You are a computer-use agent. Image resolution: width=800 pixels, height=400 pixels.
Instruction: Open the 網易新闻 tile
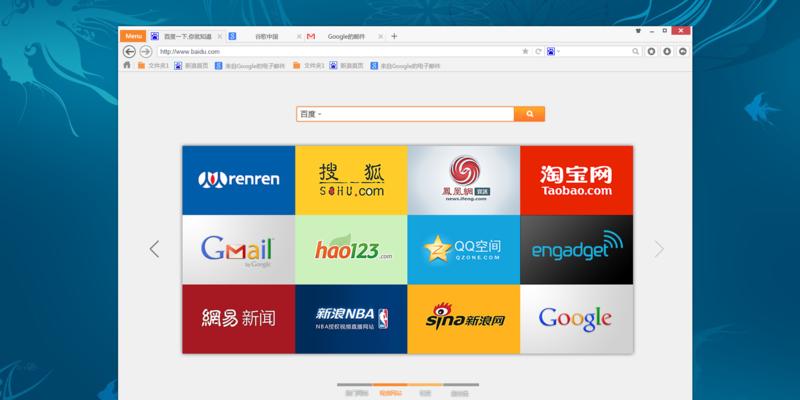click(239, 319)
